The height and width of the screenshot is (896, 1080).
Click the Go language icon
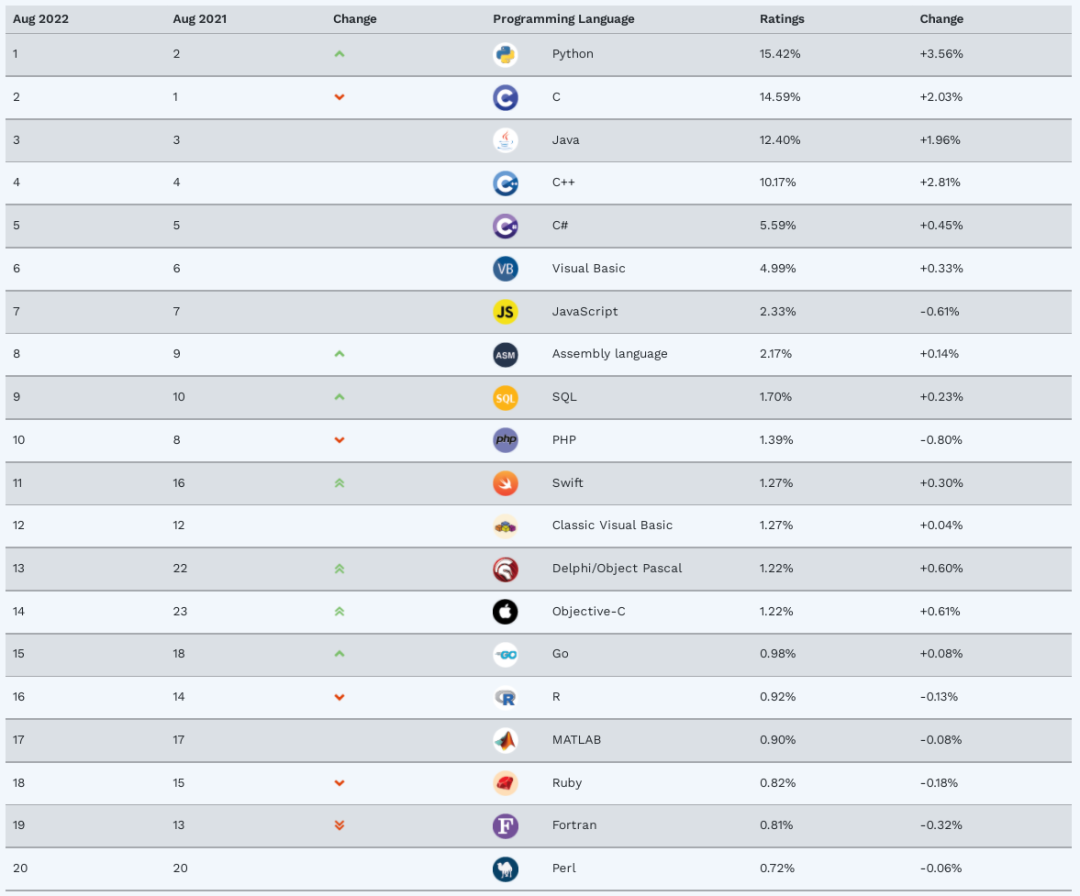click(x=505, y=654)
